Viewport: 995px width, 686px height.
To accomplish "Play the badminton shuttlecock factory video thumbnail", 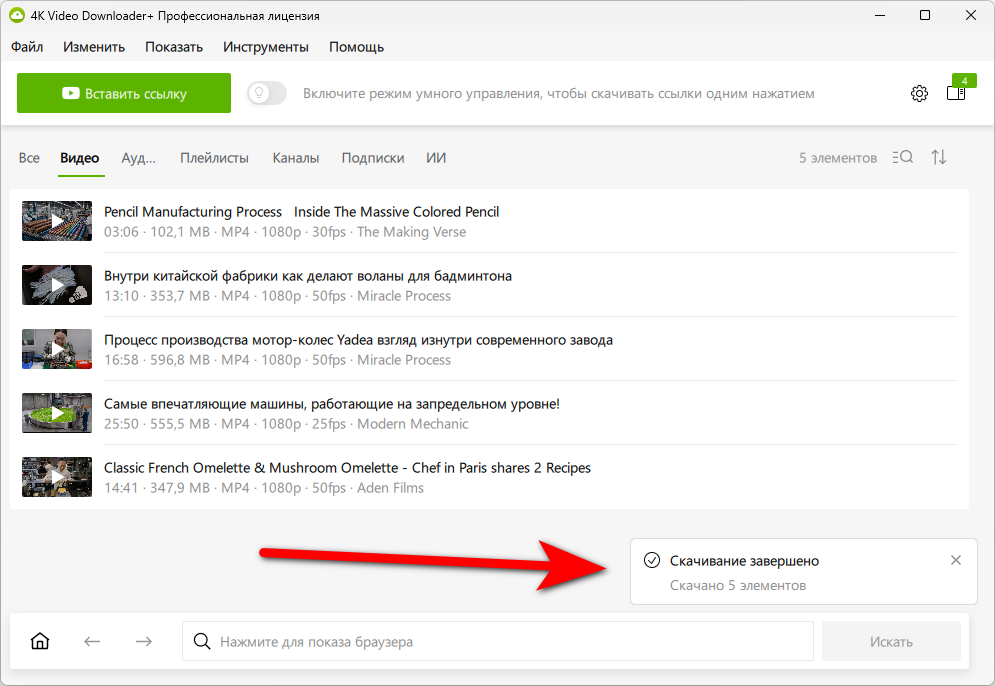I will pyautogui.click(x=57, y=285).
